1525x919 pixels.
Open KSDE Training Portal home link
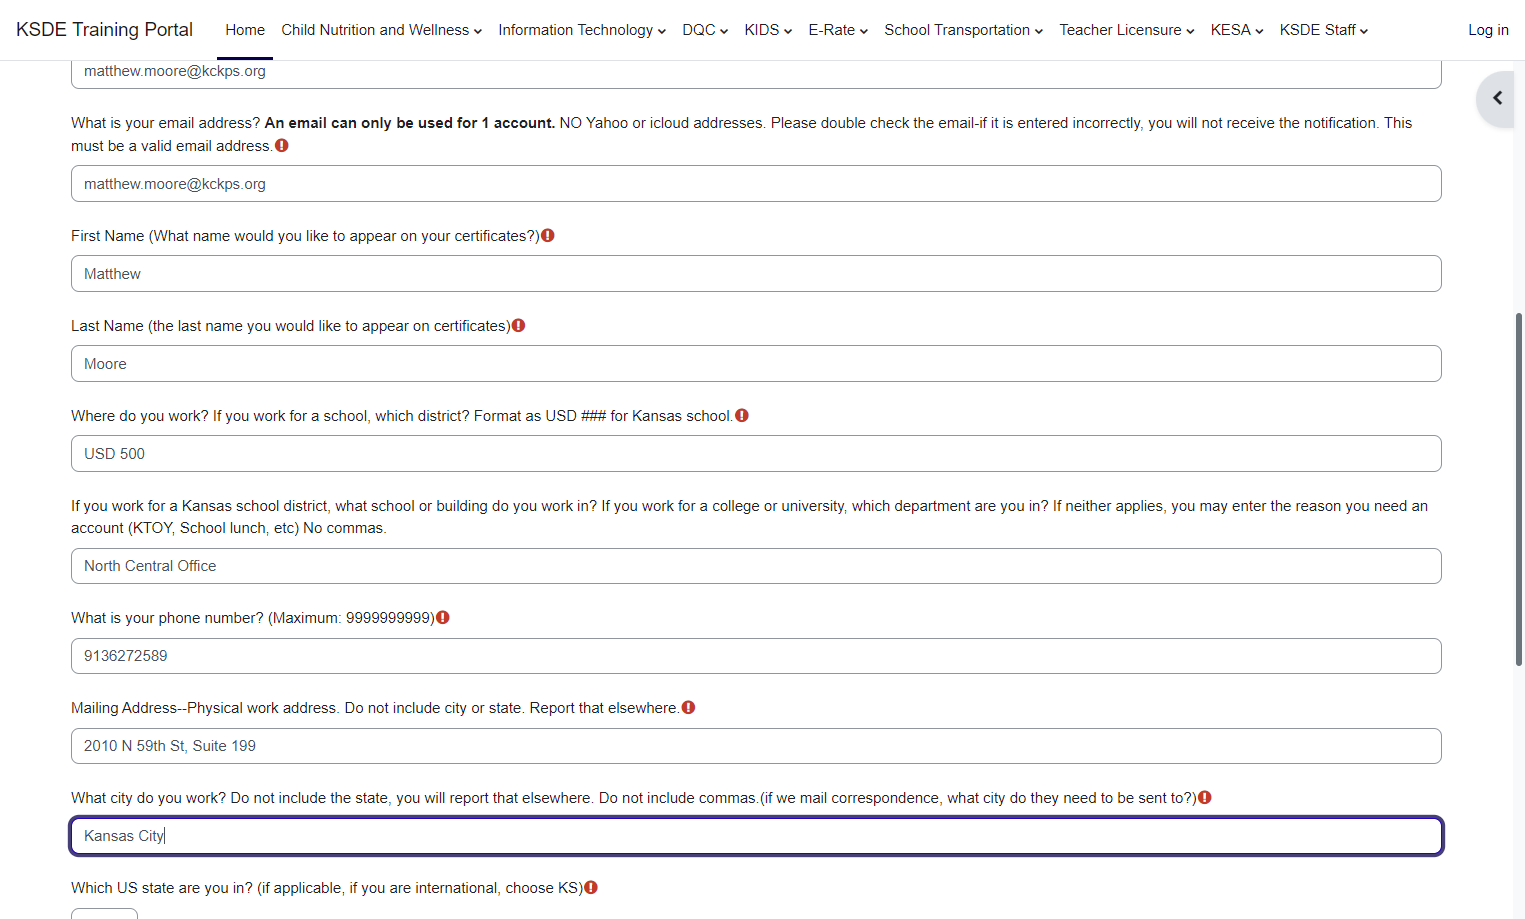click(105, 30)
